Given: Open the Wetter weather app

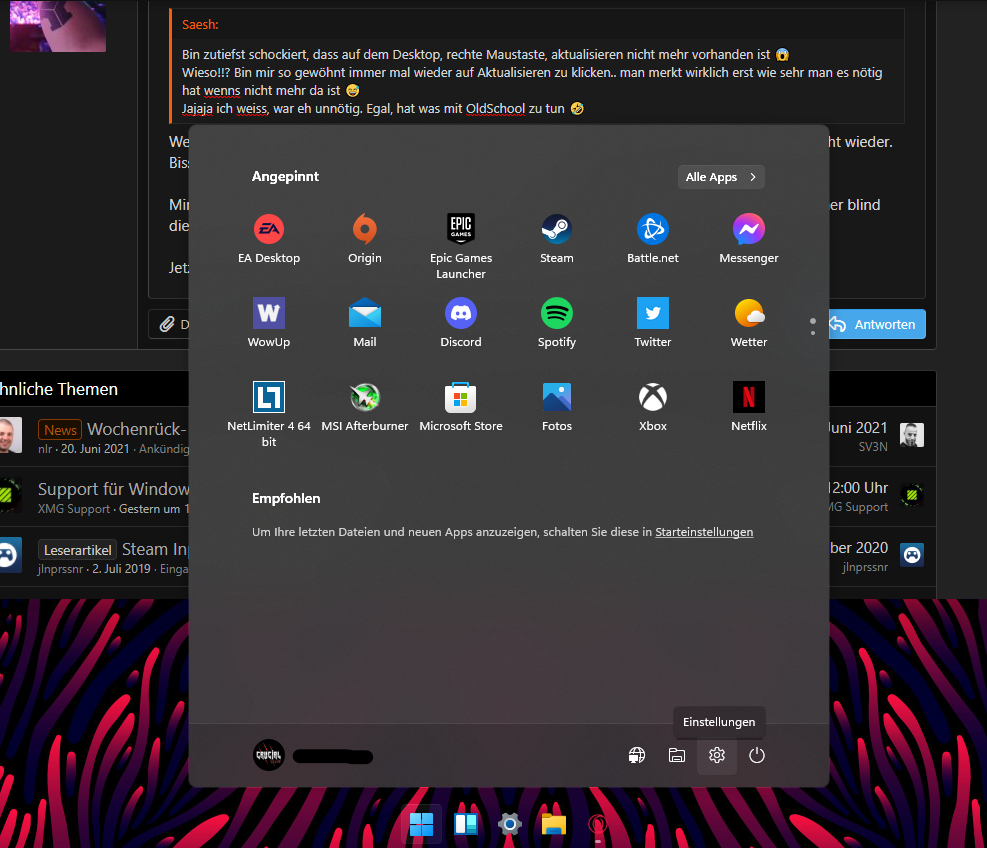Looking at the screenshot, I should point(748,323).
